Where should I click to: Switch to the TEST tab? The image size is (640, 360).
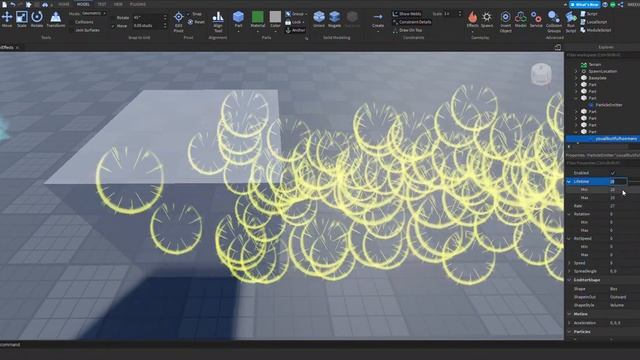pos(102,4)
